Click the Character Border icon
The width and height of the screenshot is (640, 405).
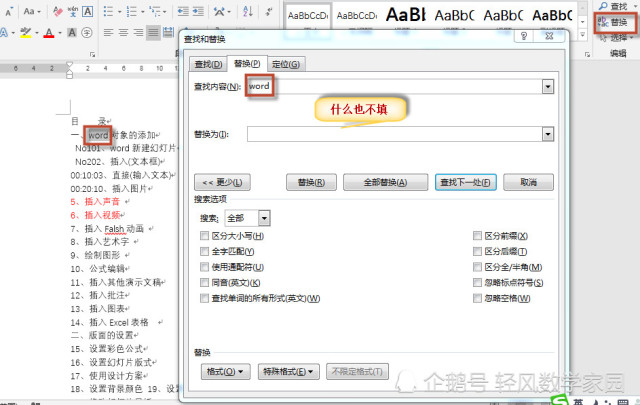pyautogui.click(x=87, y=12)
